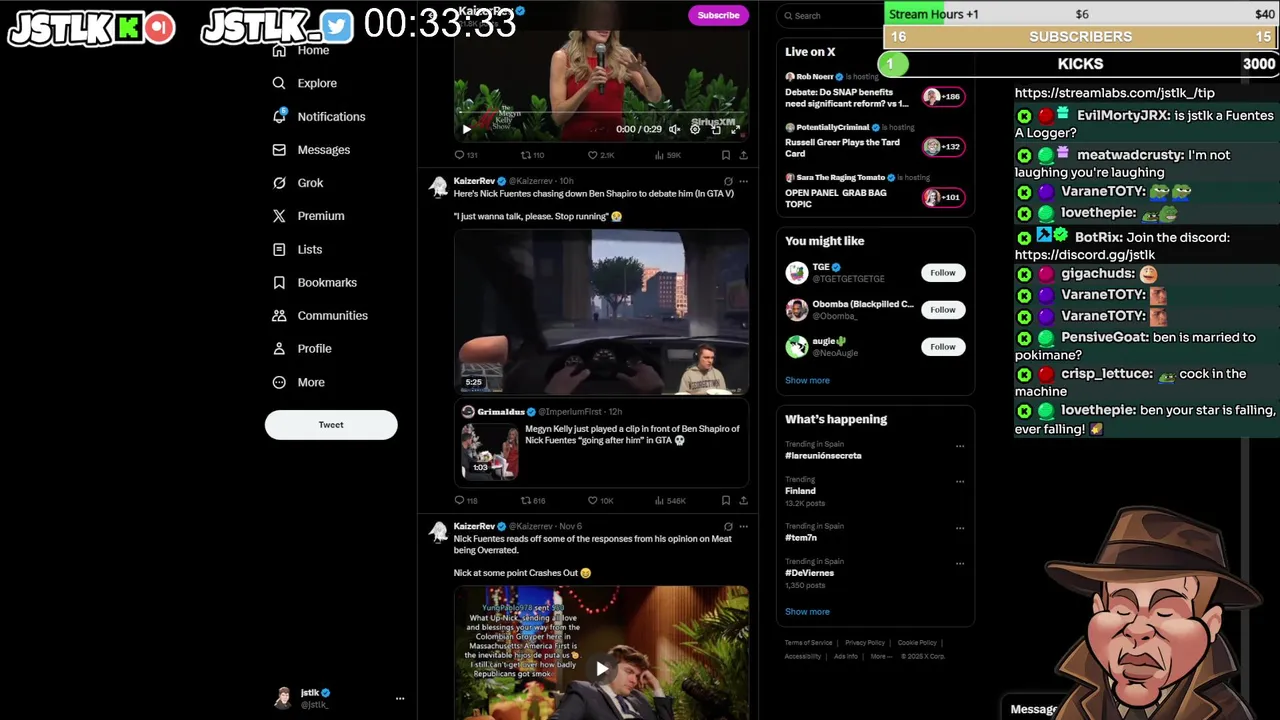Screen dimensions: 1280x720
Task: Retweet the post with 110 reposts
Action: (532, 155)
